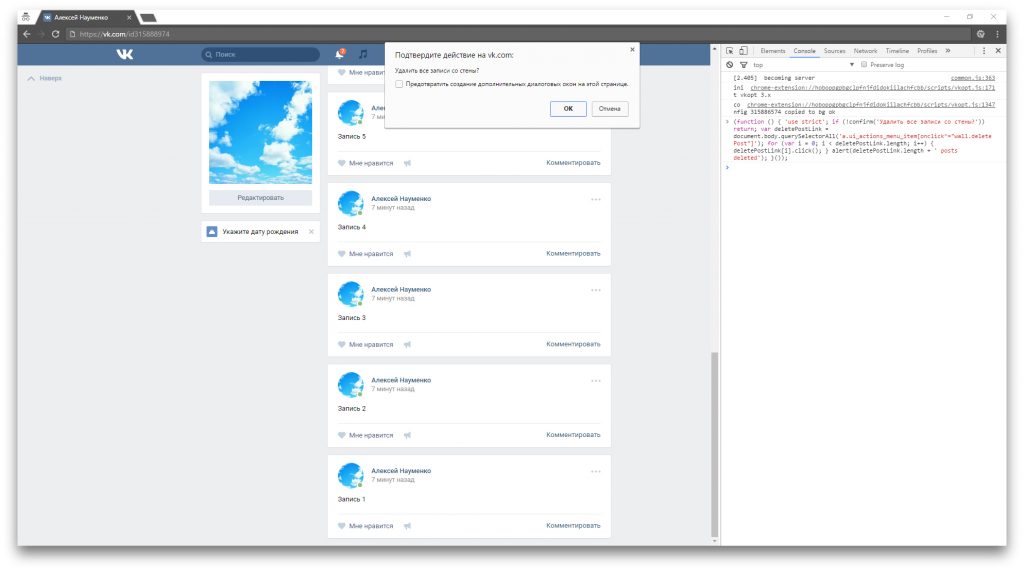Click the VK logo in header
The width and height of the screenshot is (1024, 571).
125,54
